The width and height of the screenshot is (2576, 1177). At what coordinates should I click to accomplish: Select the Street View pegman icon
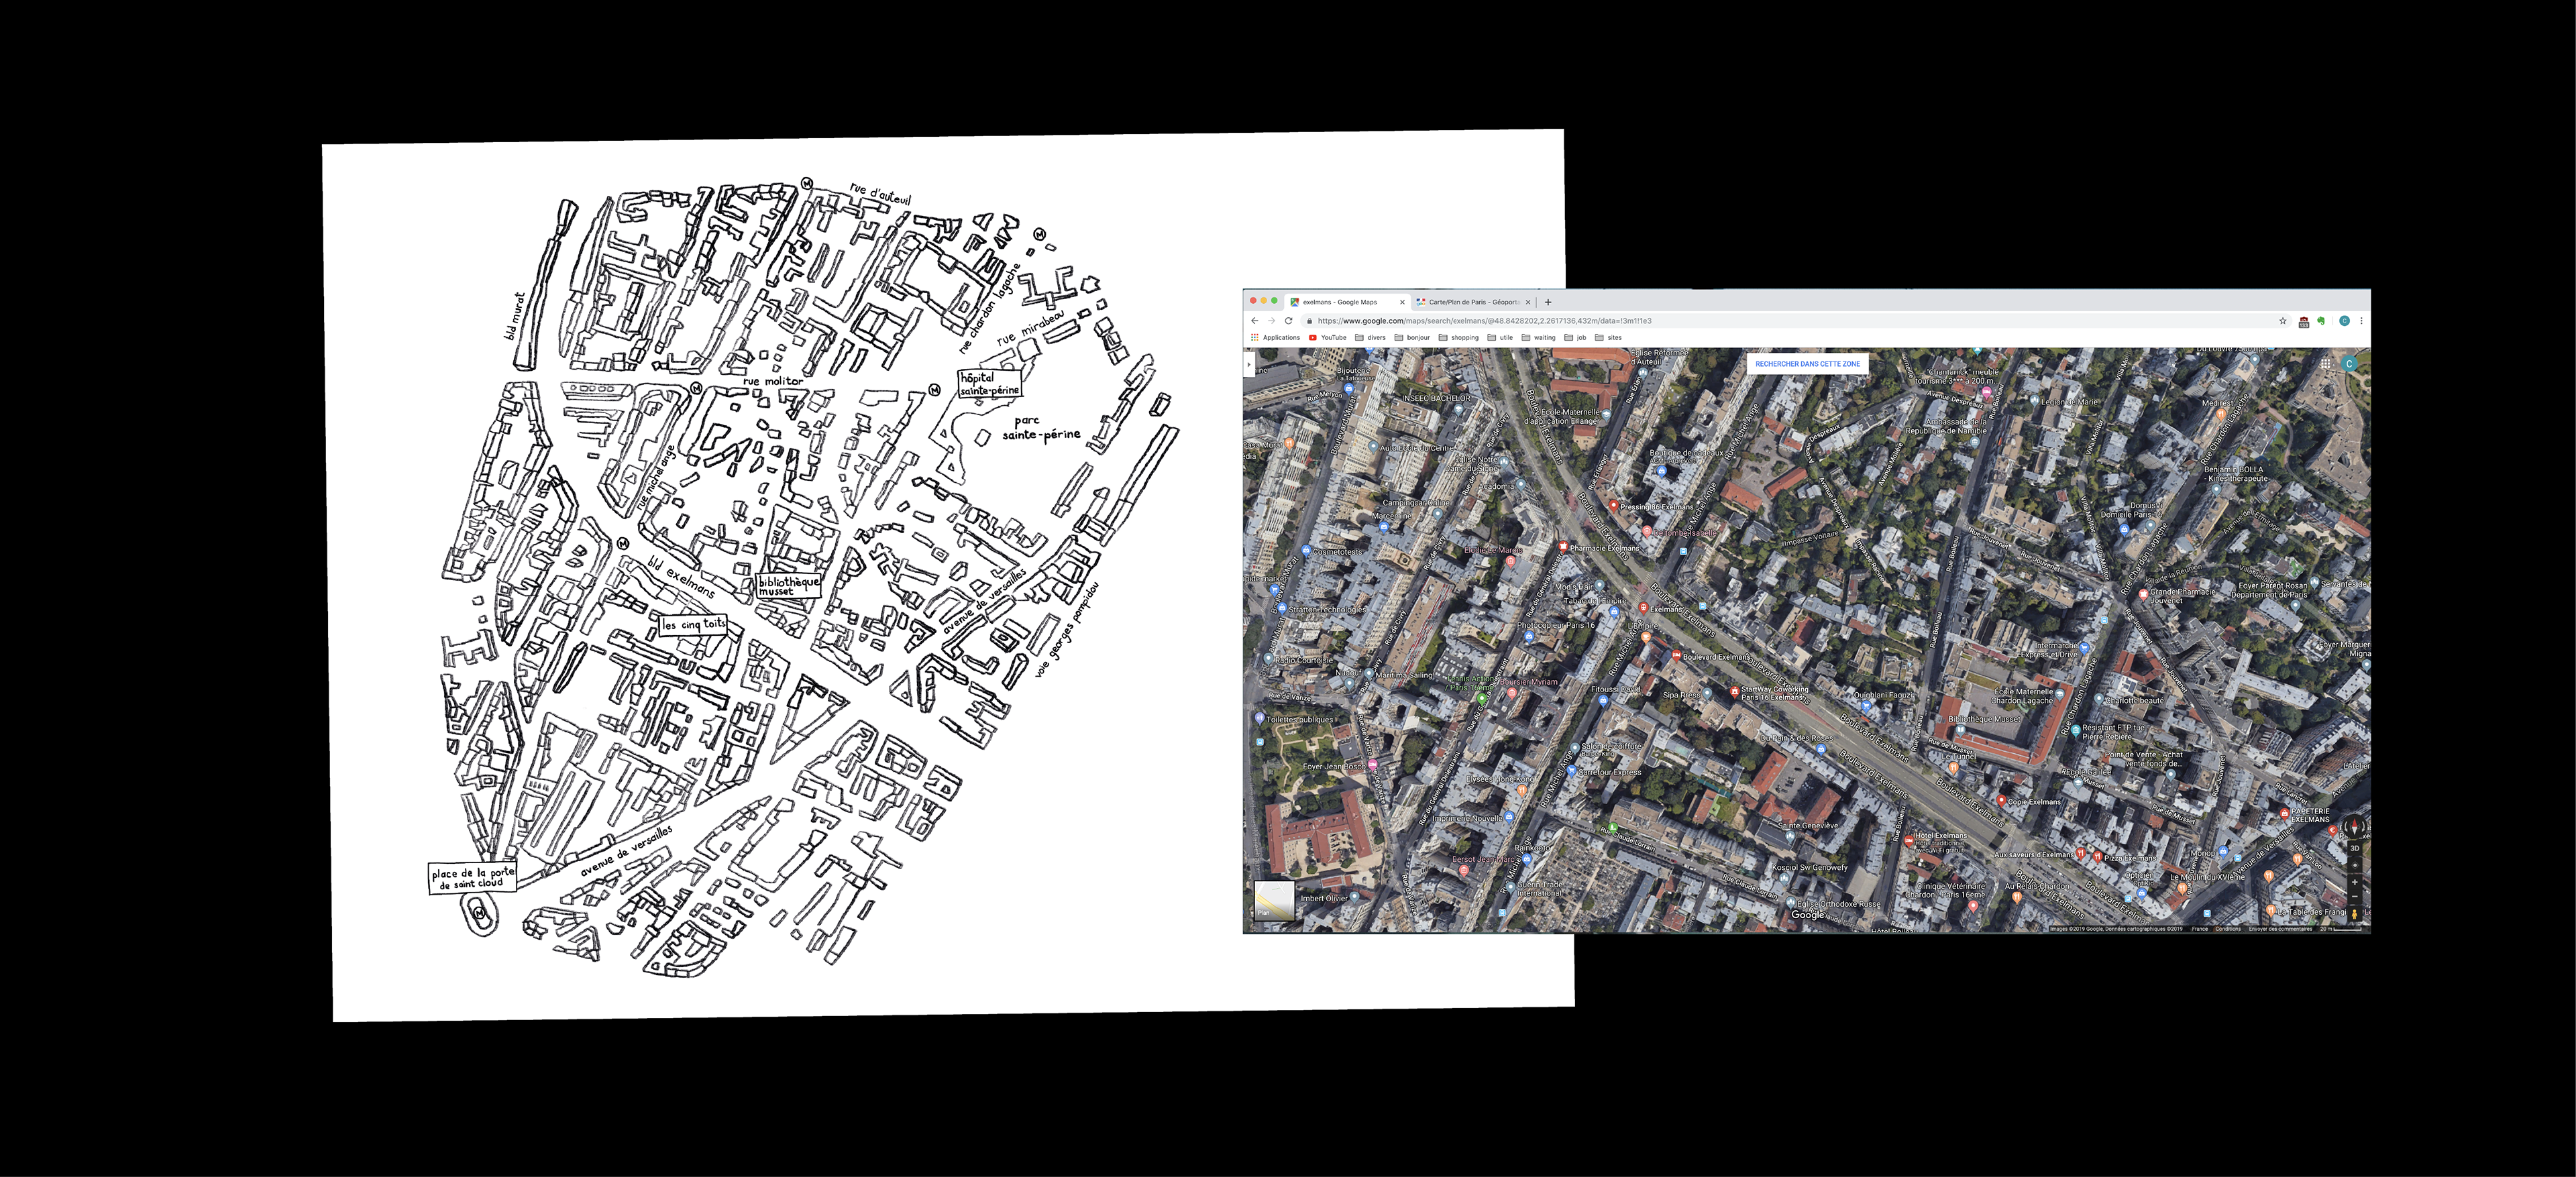click(2355, 914)
